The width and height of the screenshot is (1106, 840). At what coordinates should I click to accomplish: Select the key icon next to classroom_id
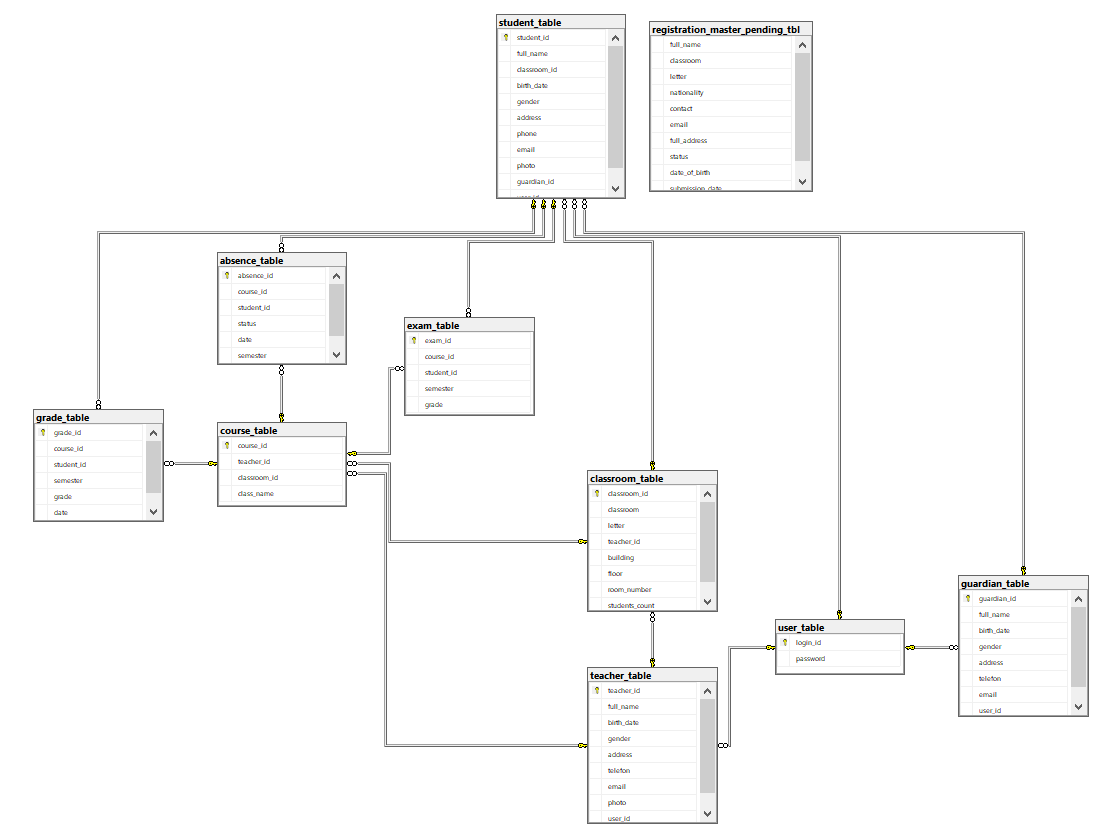[595, 493]
